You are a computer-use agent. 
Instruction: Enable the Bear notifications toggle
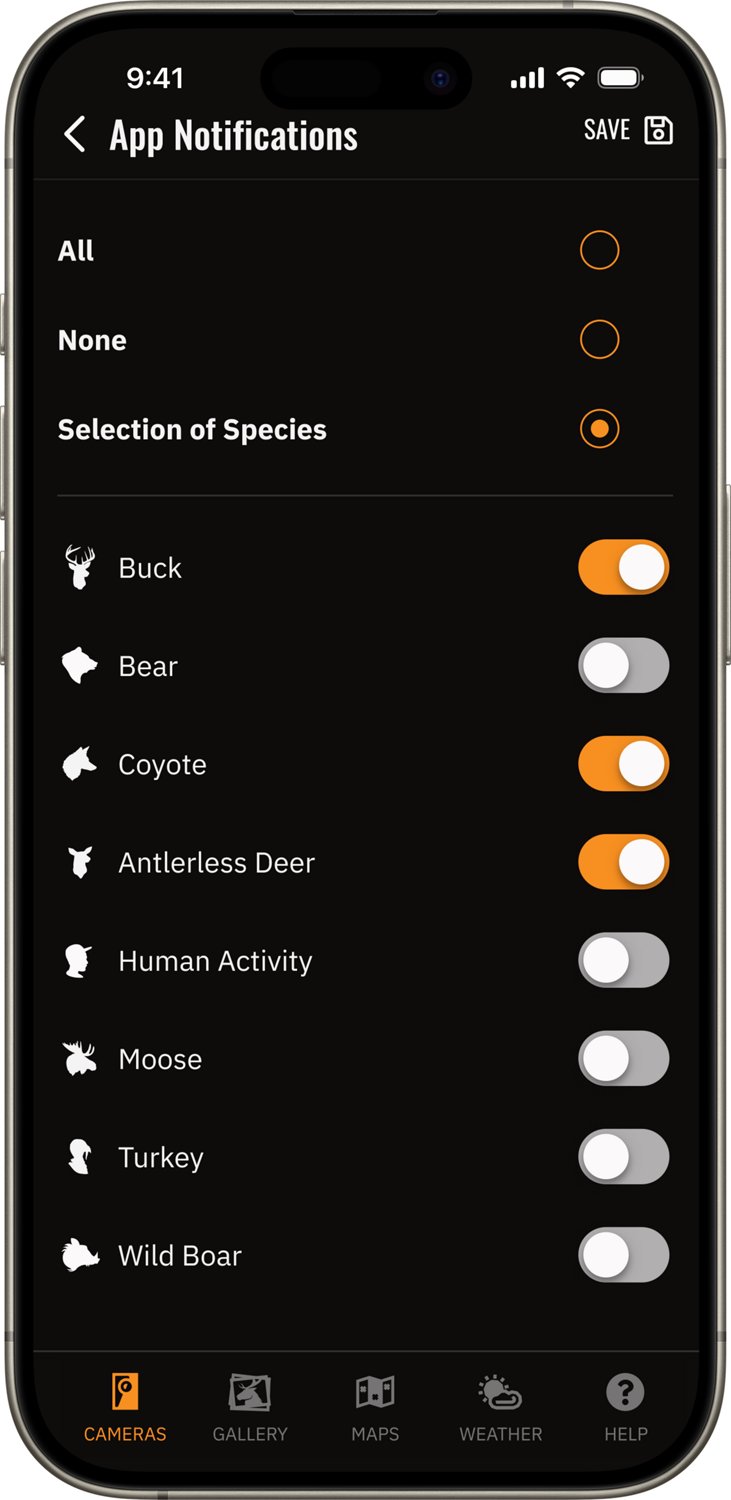coord(623,666)
